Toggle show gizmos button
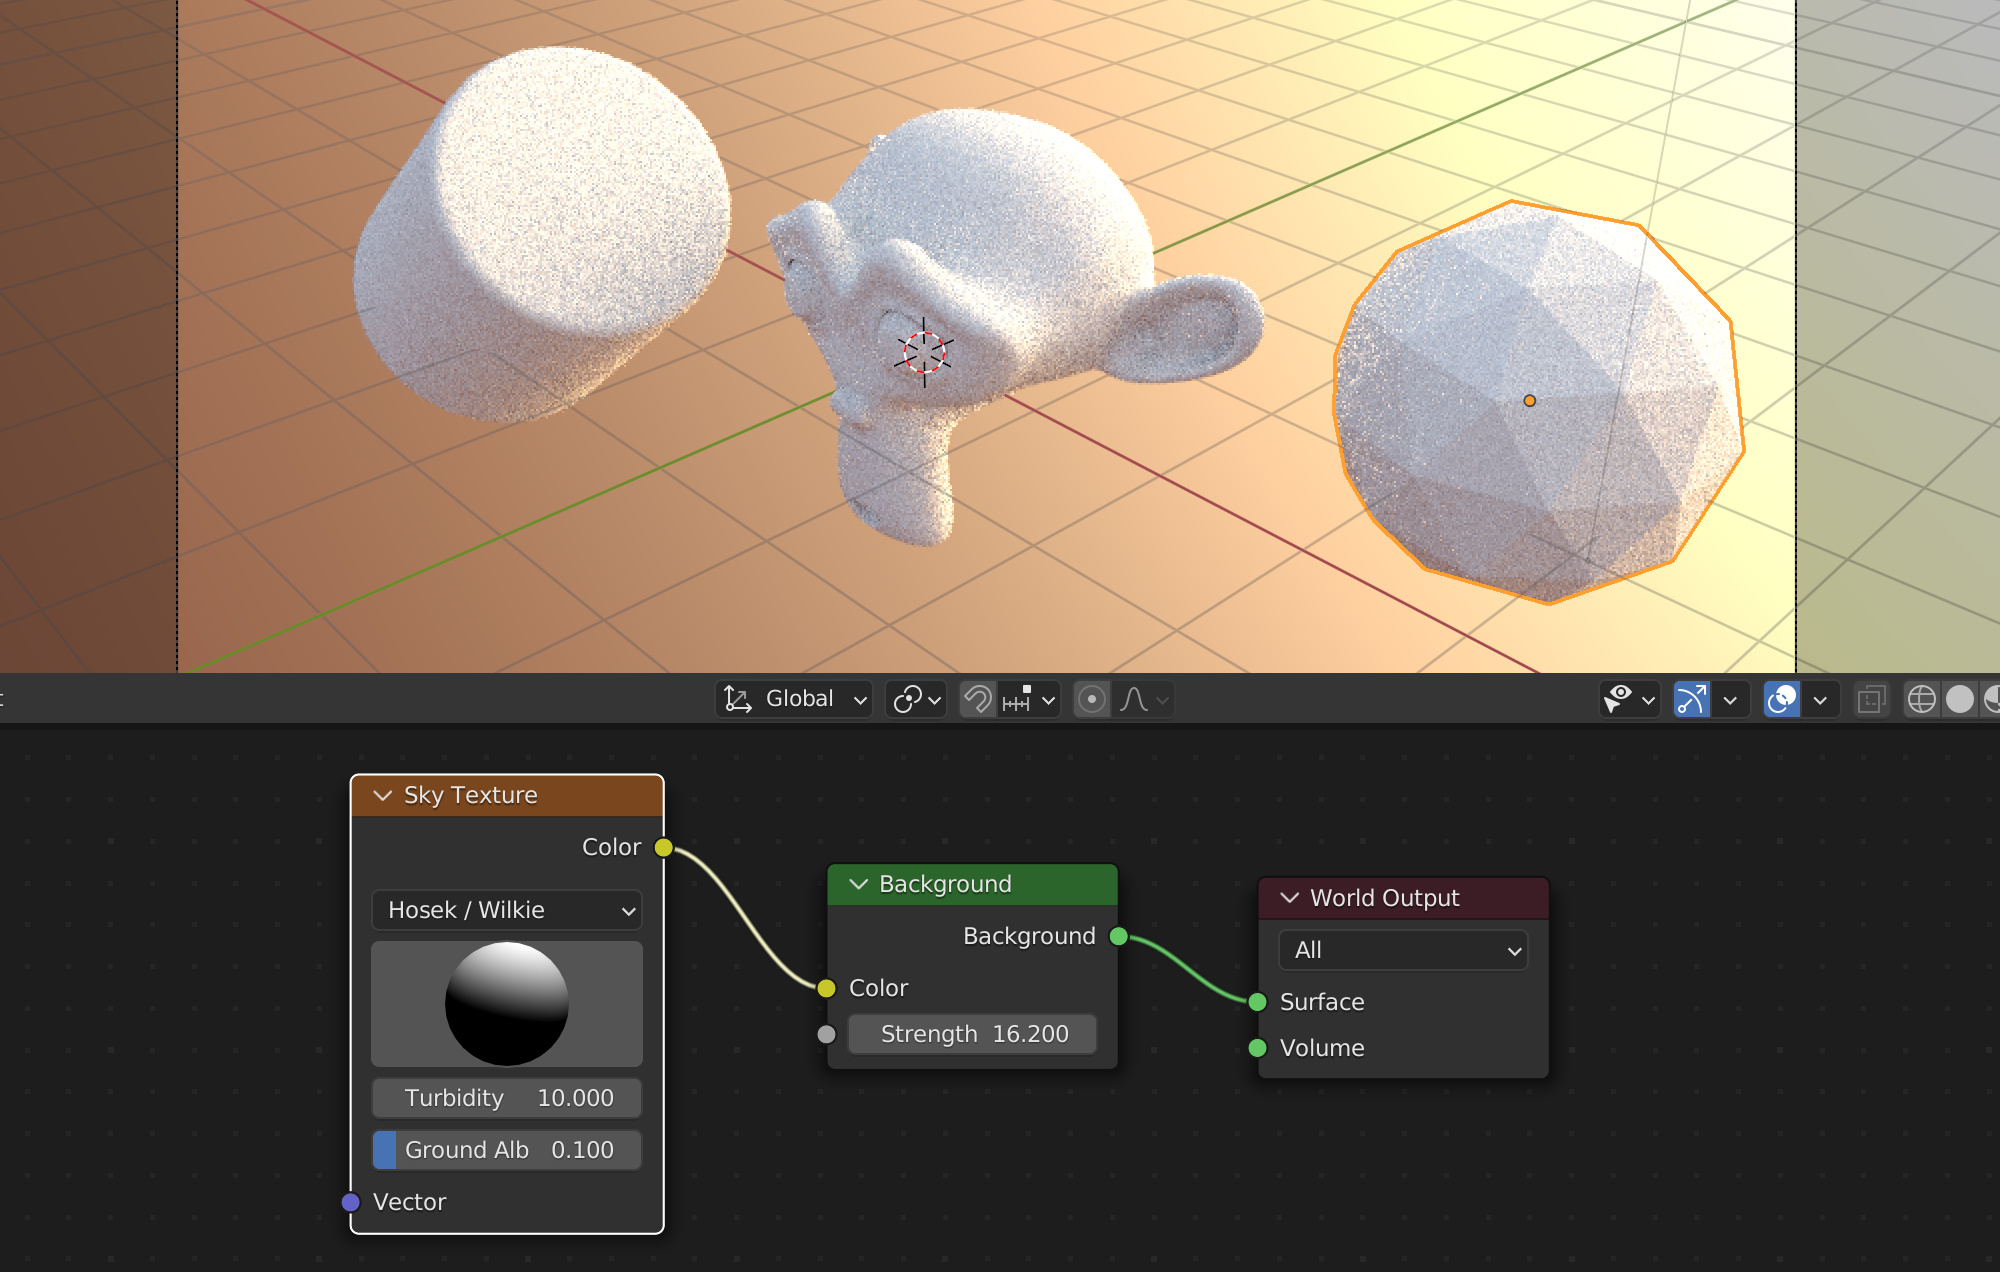The height and width of the screenshot is (1272, 2000). pyautogui.click(x=1691, y=699)
